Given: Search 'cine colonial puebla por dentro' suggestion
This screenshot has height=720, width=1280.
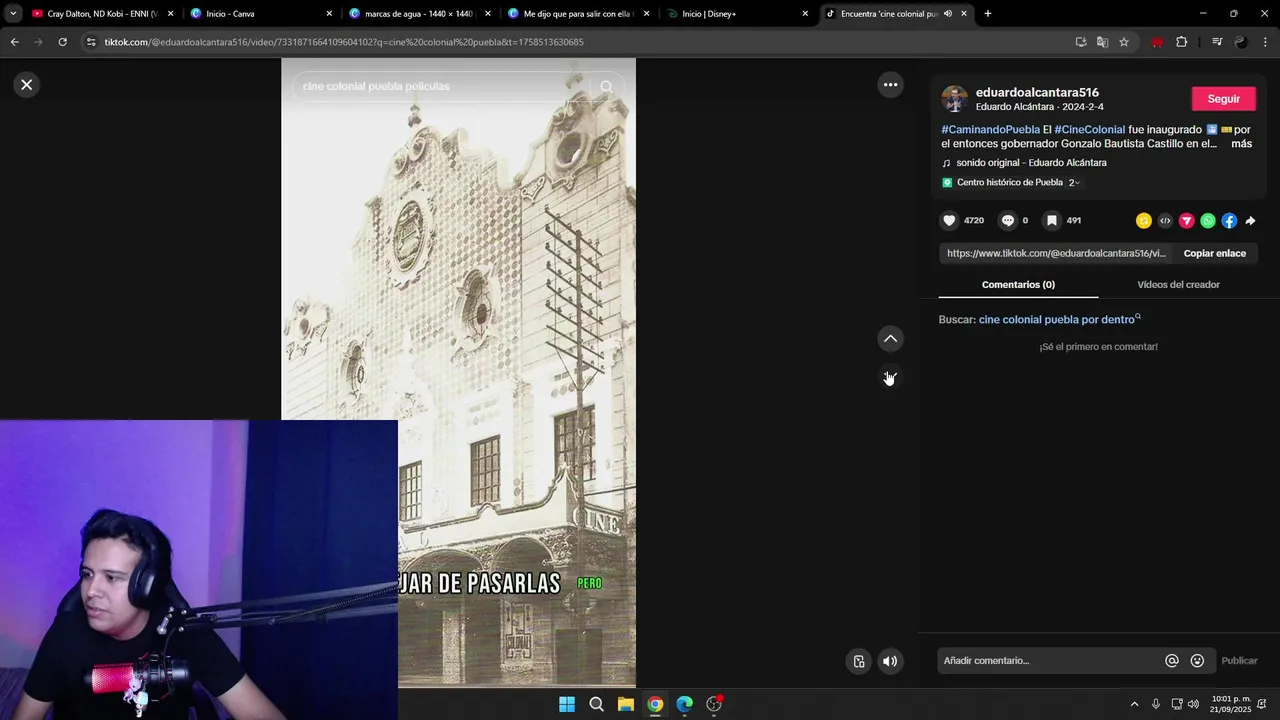Looking at the screenshot, I should 1059,320.
